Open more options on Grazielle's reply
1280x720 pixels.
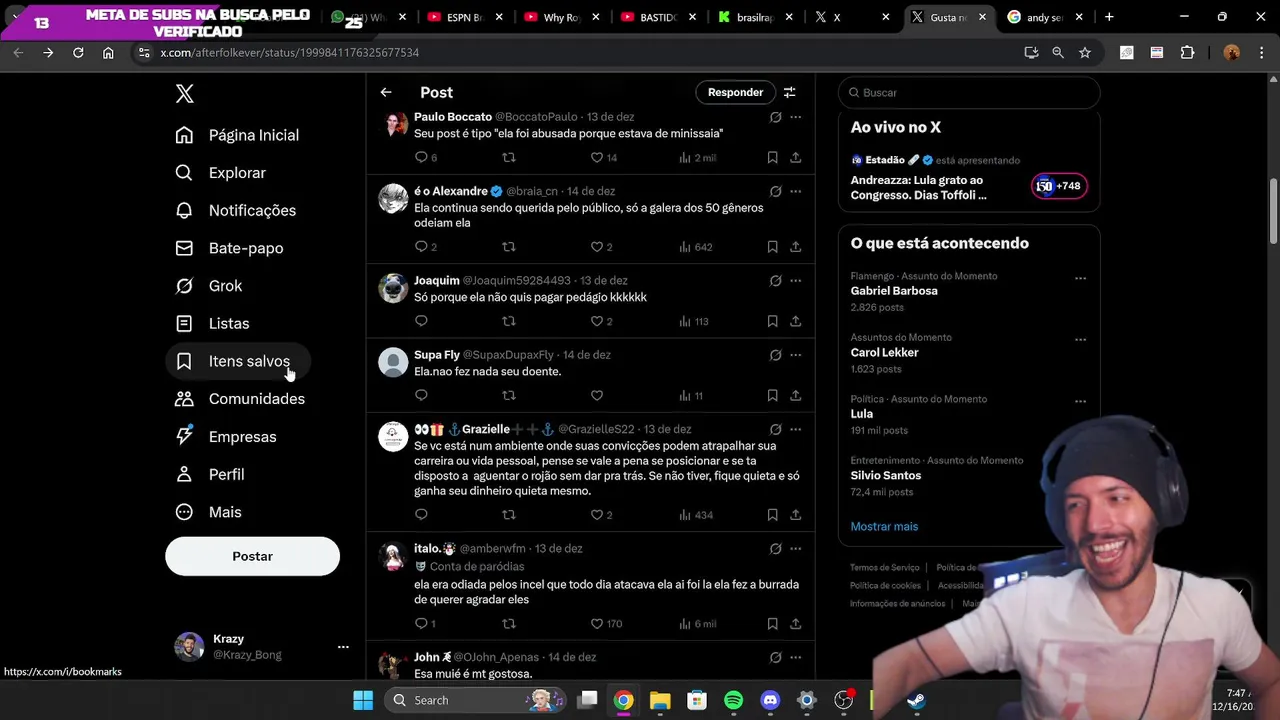click(x=795, y=429)
